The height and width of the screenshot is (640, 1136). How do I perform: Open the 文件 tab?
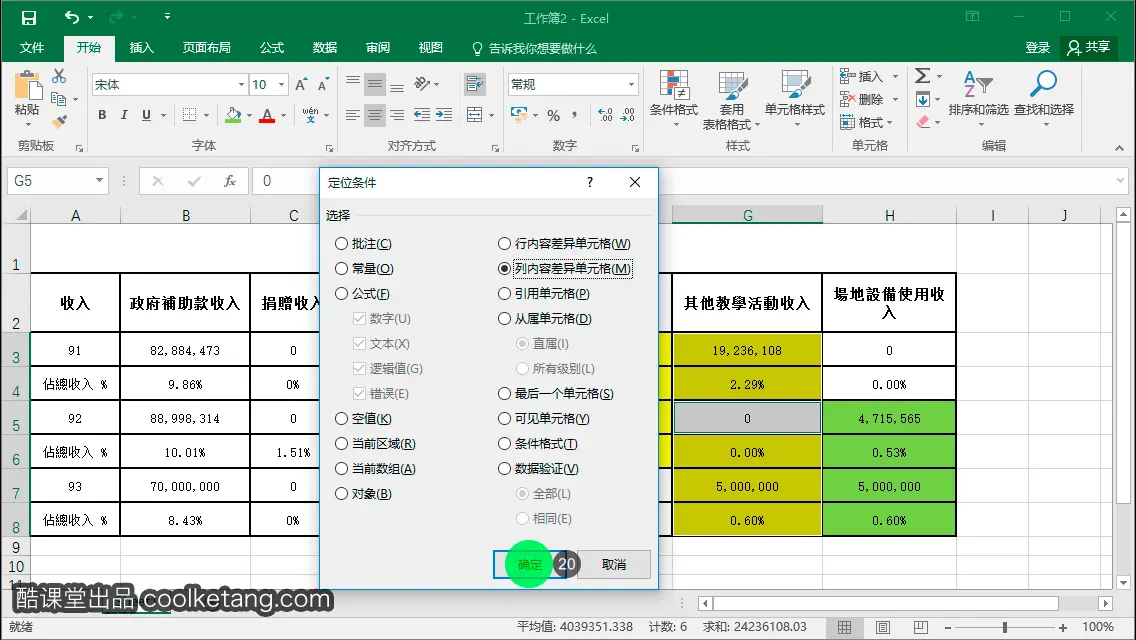click(32, 48)
